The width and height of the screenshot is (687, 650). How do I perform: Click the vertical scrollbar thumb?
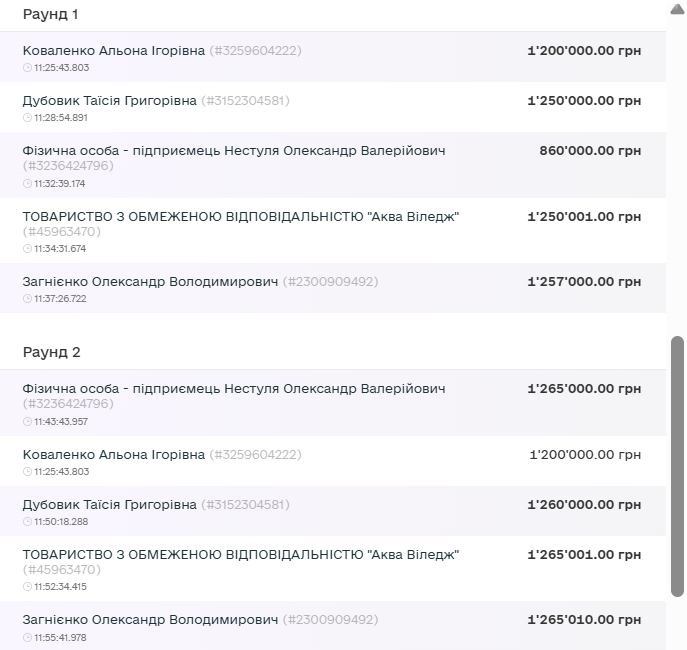[677, 466]
